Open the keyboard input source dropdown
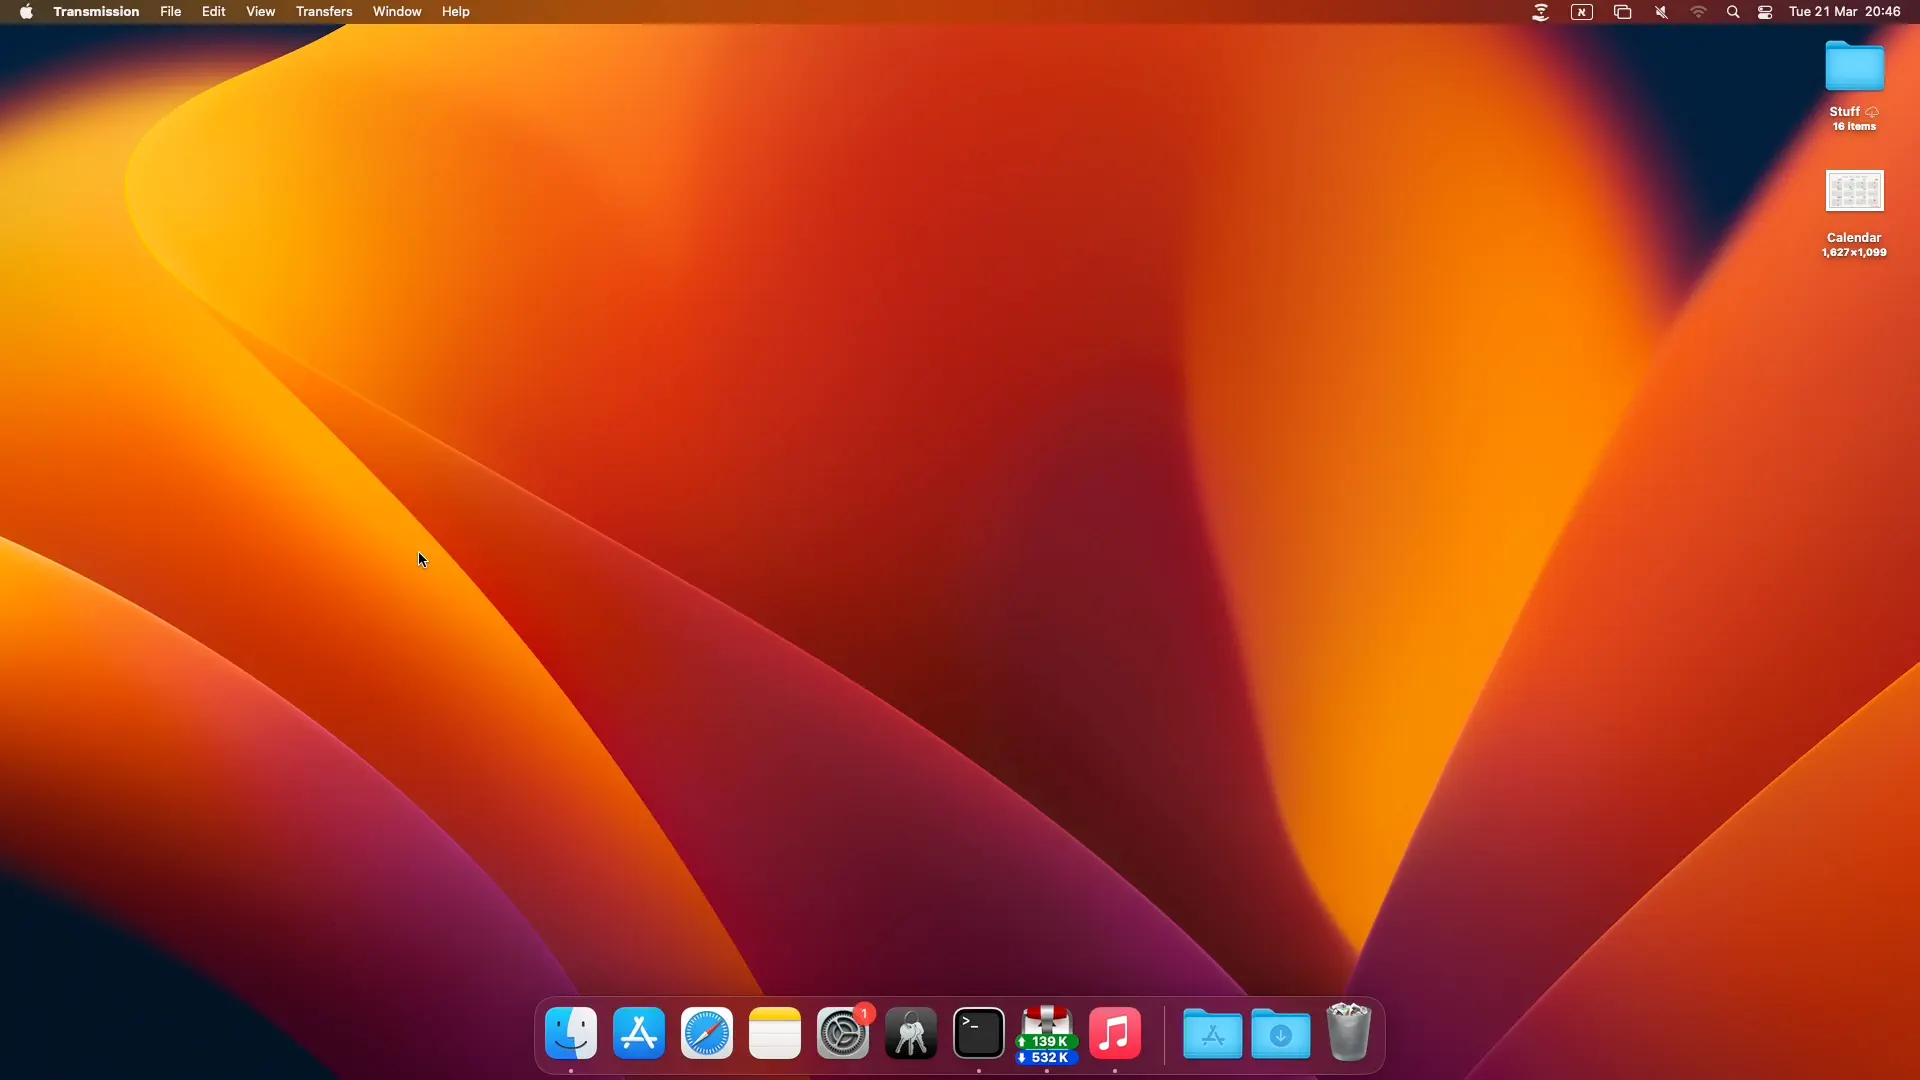1920x1080 pixels. 1582,12
